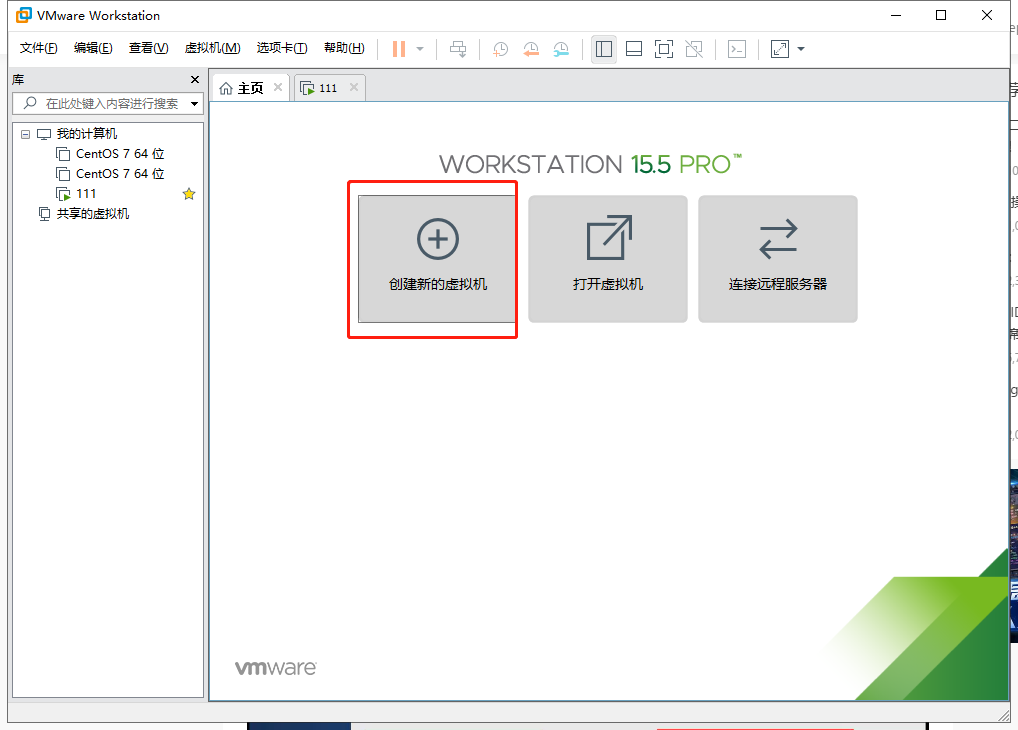Close the 库 library panel
The image size is (1018, 730).
[x=195, y=79]
